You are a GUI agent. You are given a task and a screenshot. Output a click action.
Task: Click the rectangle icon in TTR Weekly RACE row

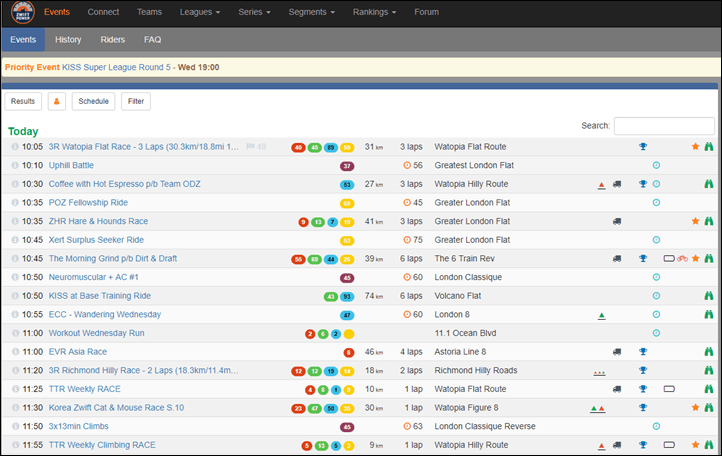(669, 389)
